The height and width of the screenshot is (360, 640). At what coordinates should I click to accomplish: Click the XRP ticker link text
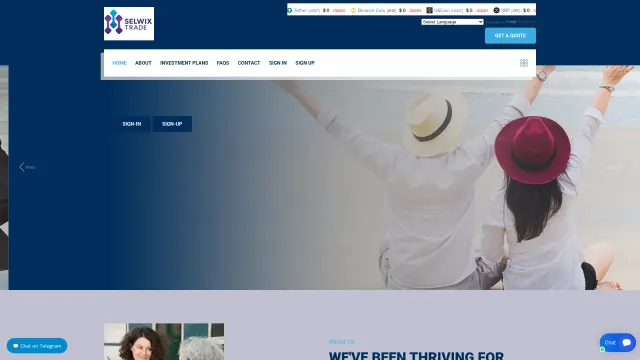point(510,10)
